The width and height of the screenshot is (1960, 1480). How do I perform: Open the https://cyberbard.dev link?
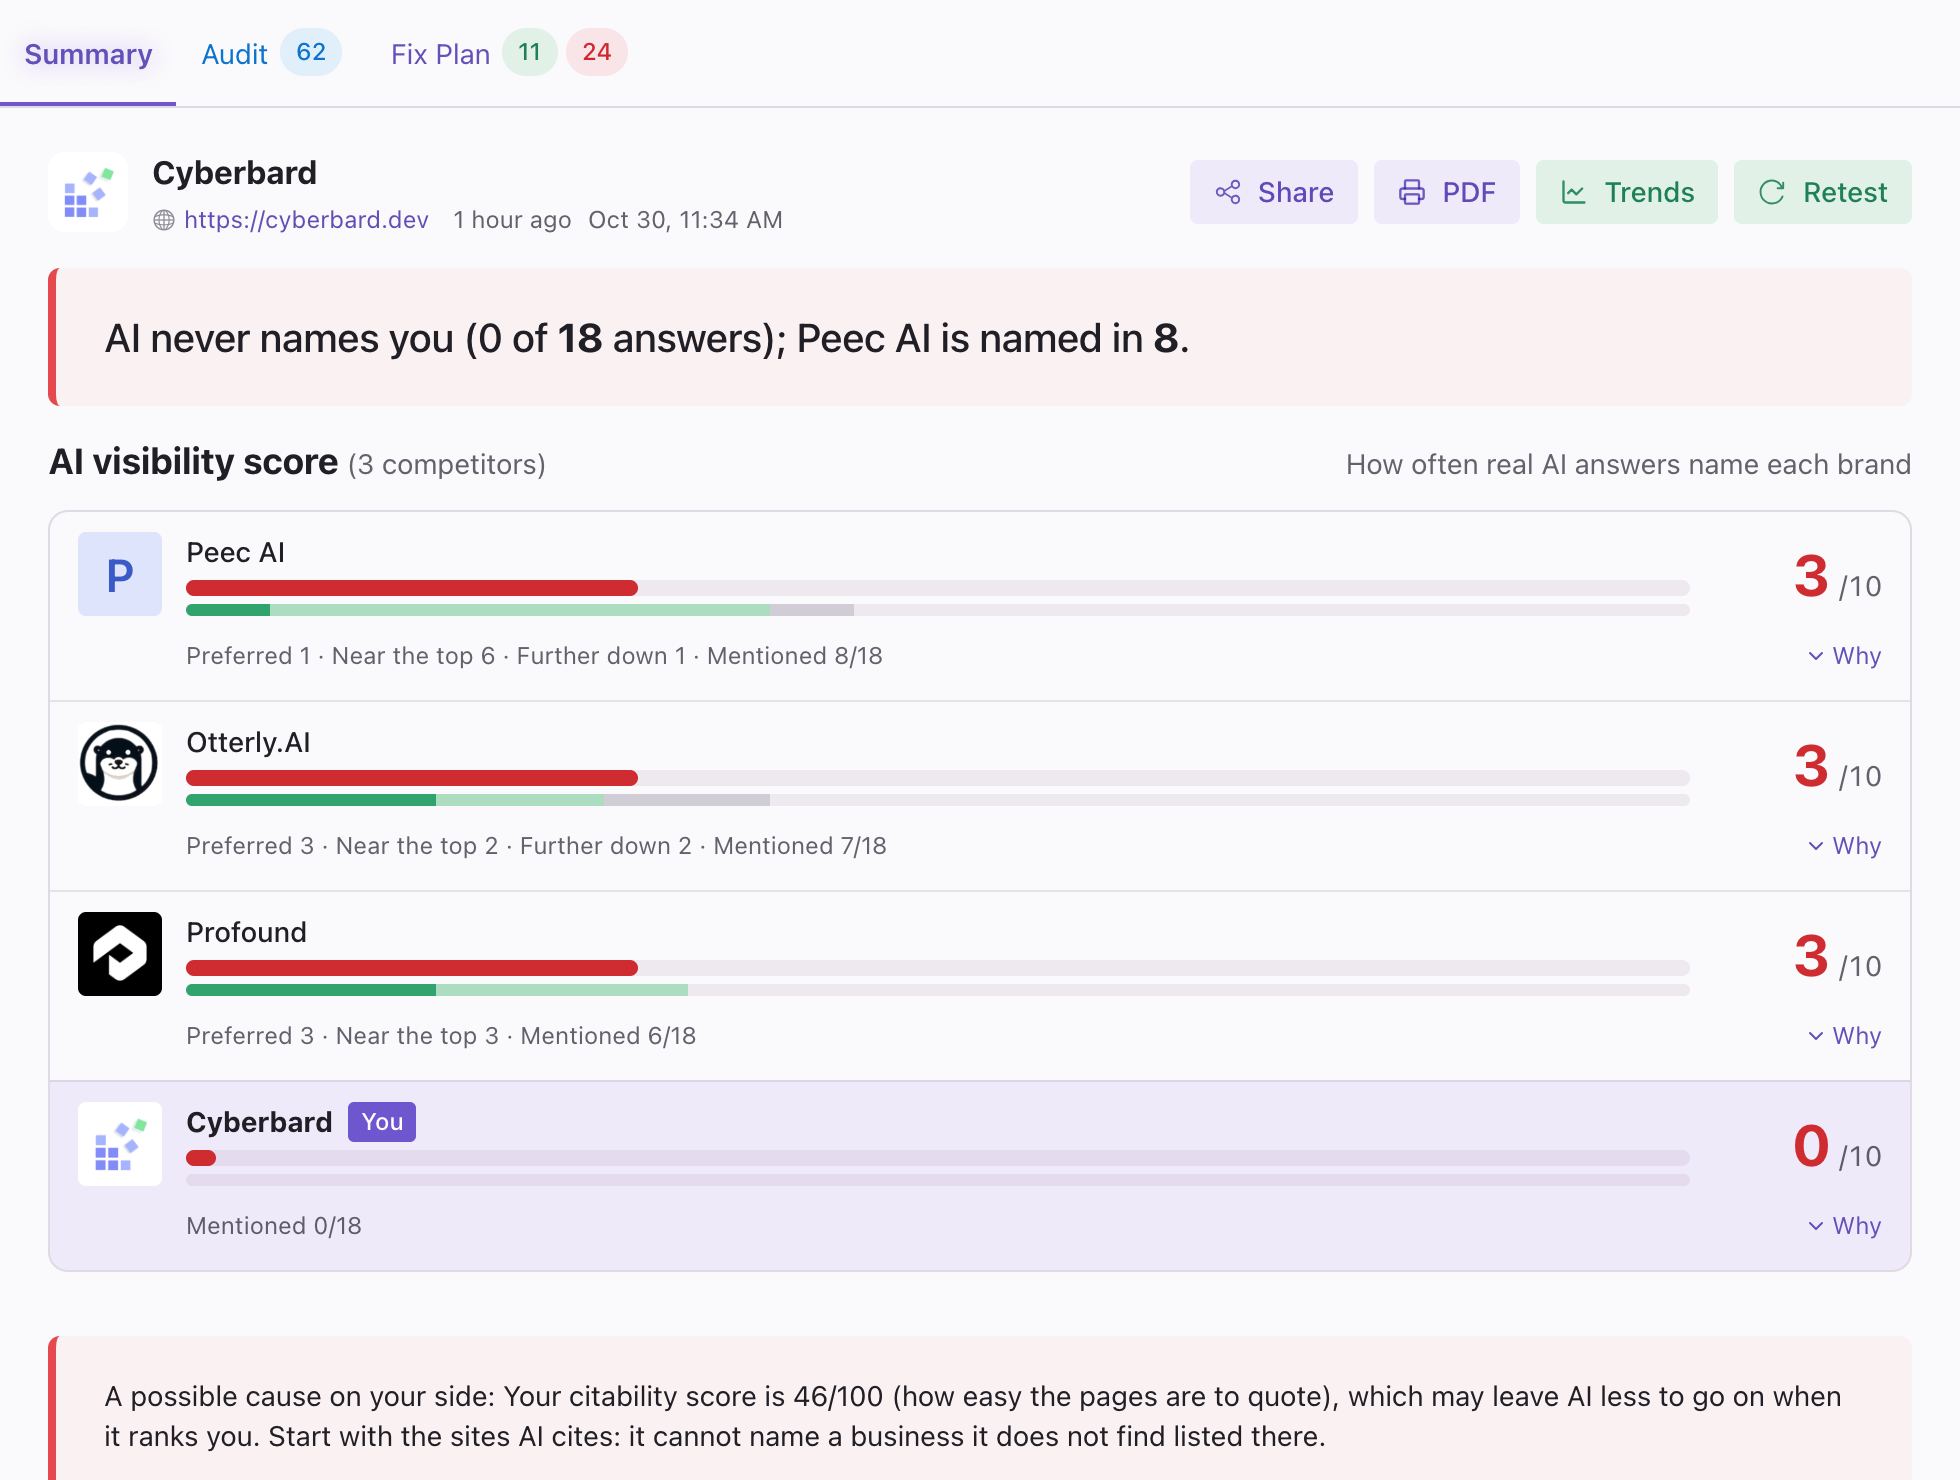[306, 220]
